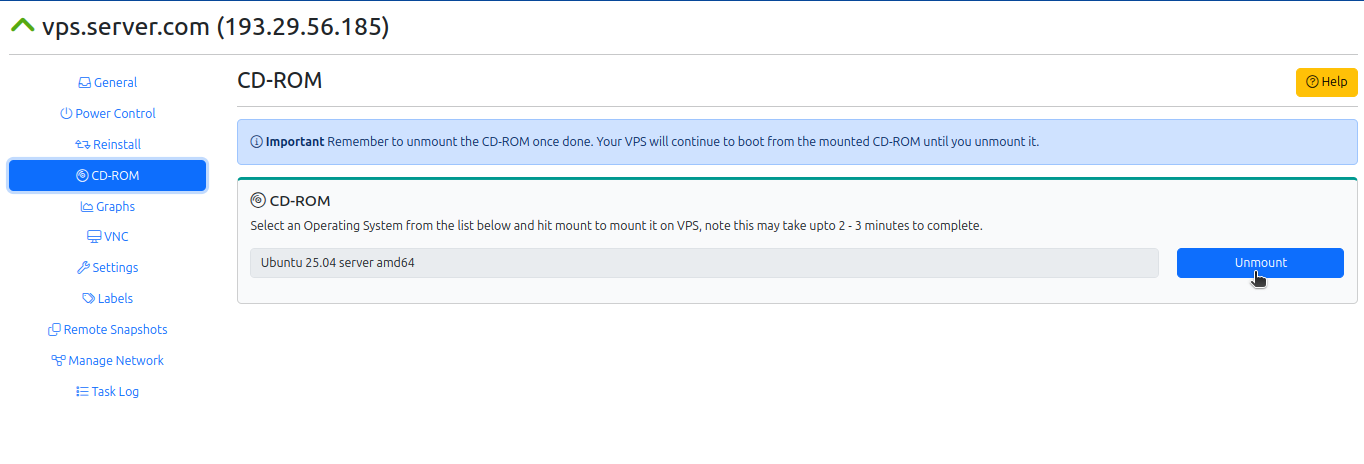The image size is (1364, 464).
Task: Open the Remote Snapshots page
Action: (x=107, y=330)
